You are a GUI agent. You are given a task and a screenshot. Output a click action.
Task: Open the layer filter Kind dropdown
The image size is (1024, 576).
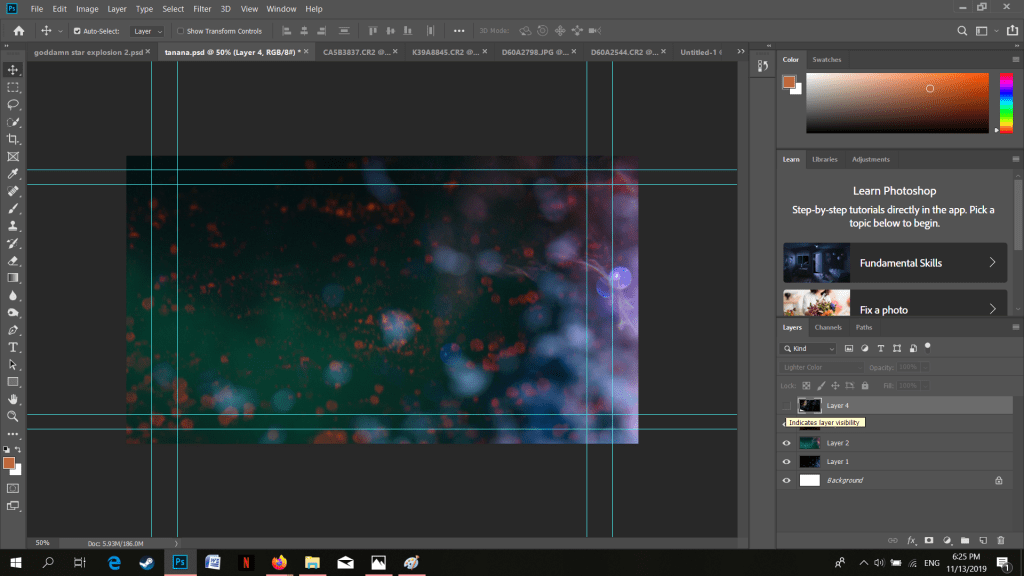(x=808, y=349)
